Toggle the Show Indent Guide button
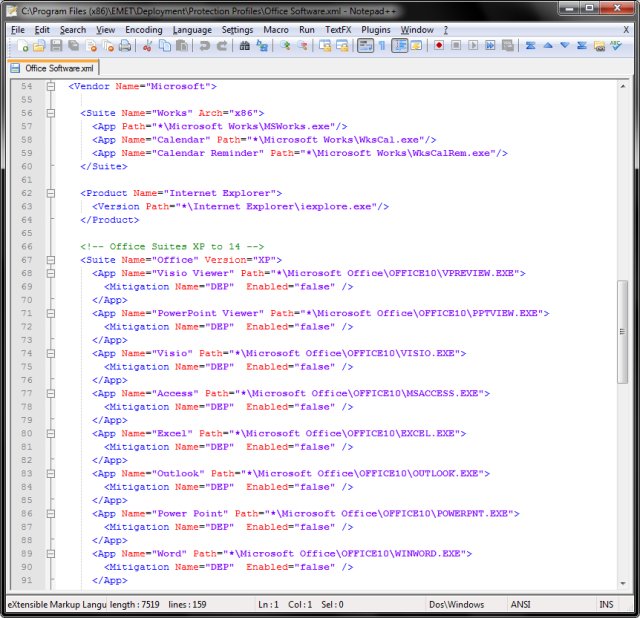640x618 pixels. pyautogui.click(x=399, y=46)
